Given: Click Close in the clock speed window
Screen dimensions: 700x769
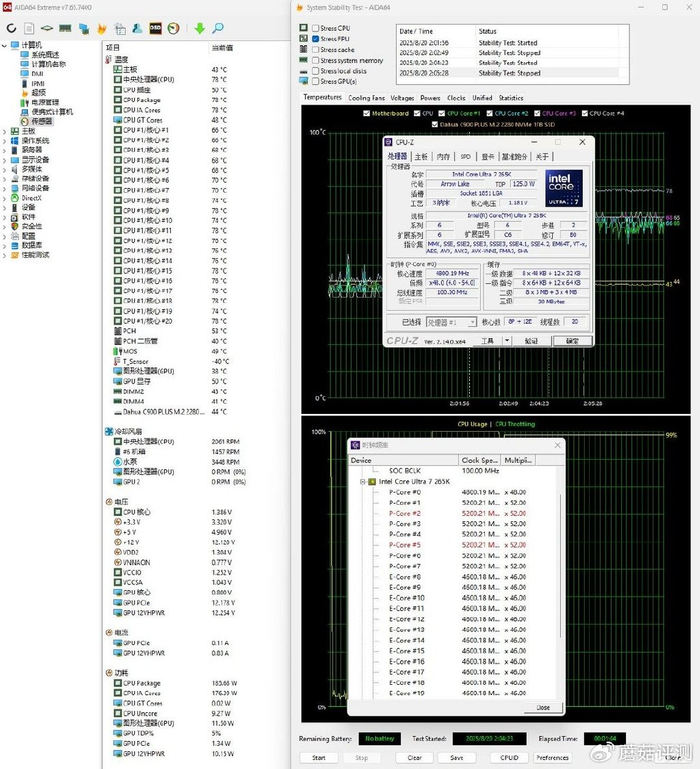Looking at the screenshot, I should (543, 707).
